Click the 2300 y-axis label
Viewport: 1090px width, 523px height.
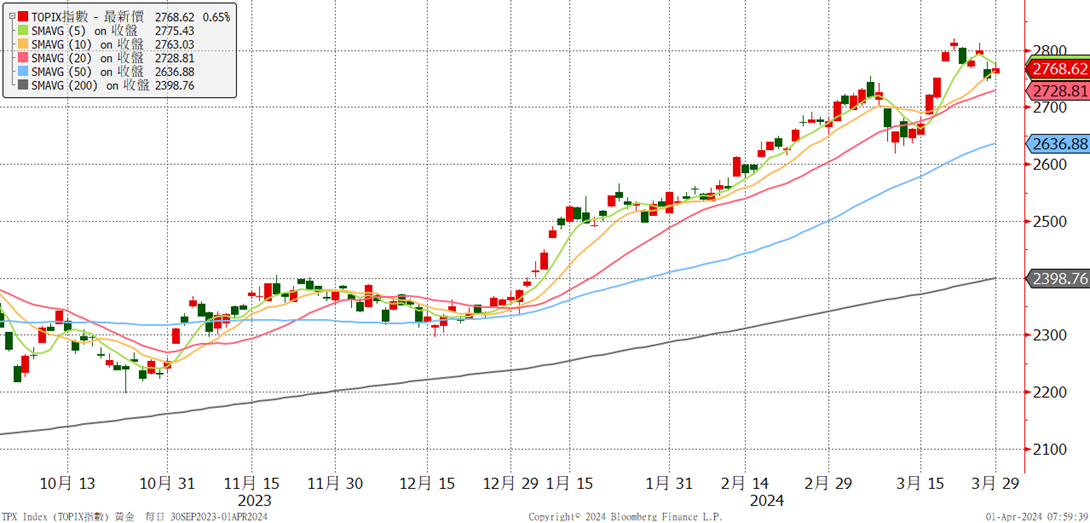(1048, 335)
